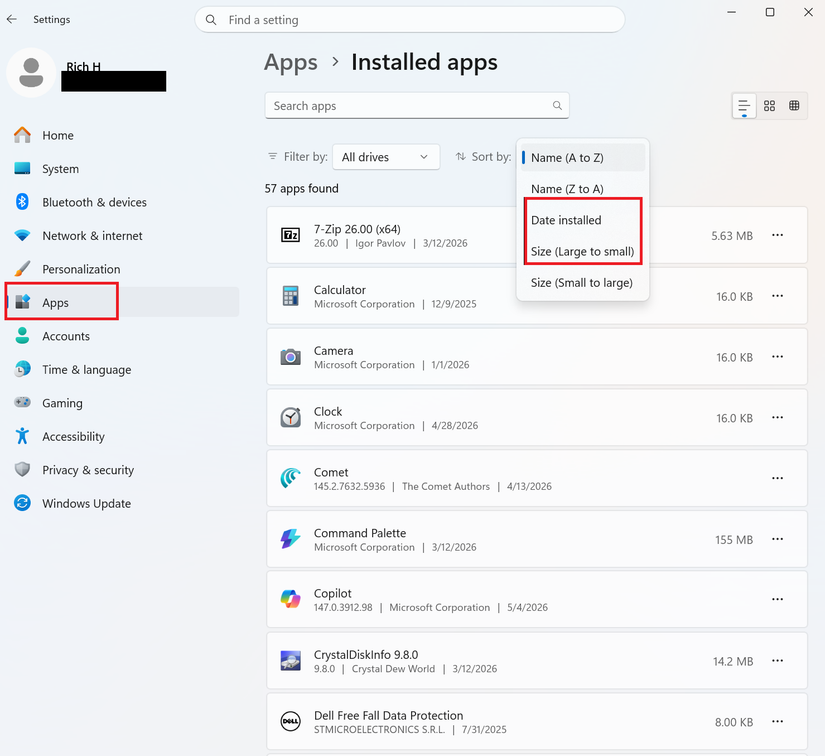Click the Camera app icon
Viewport: 825px width, 756px height.
coord(290,357)
